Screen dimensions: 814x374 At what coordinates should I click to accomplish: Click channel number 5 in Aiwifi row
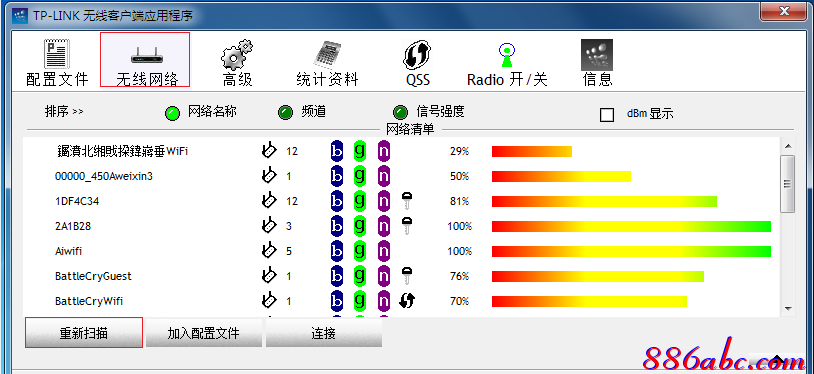pos(289,251)
